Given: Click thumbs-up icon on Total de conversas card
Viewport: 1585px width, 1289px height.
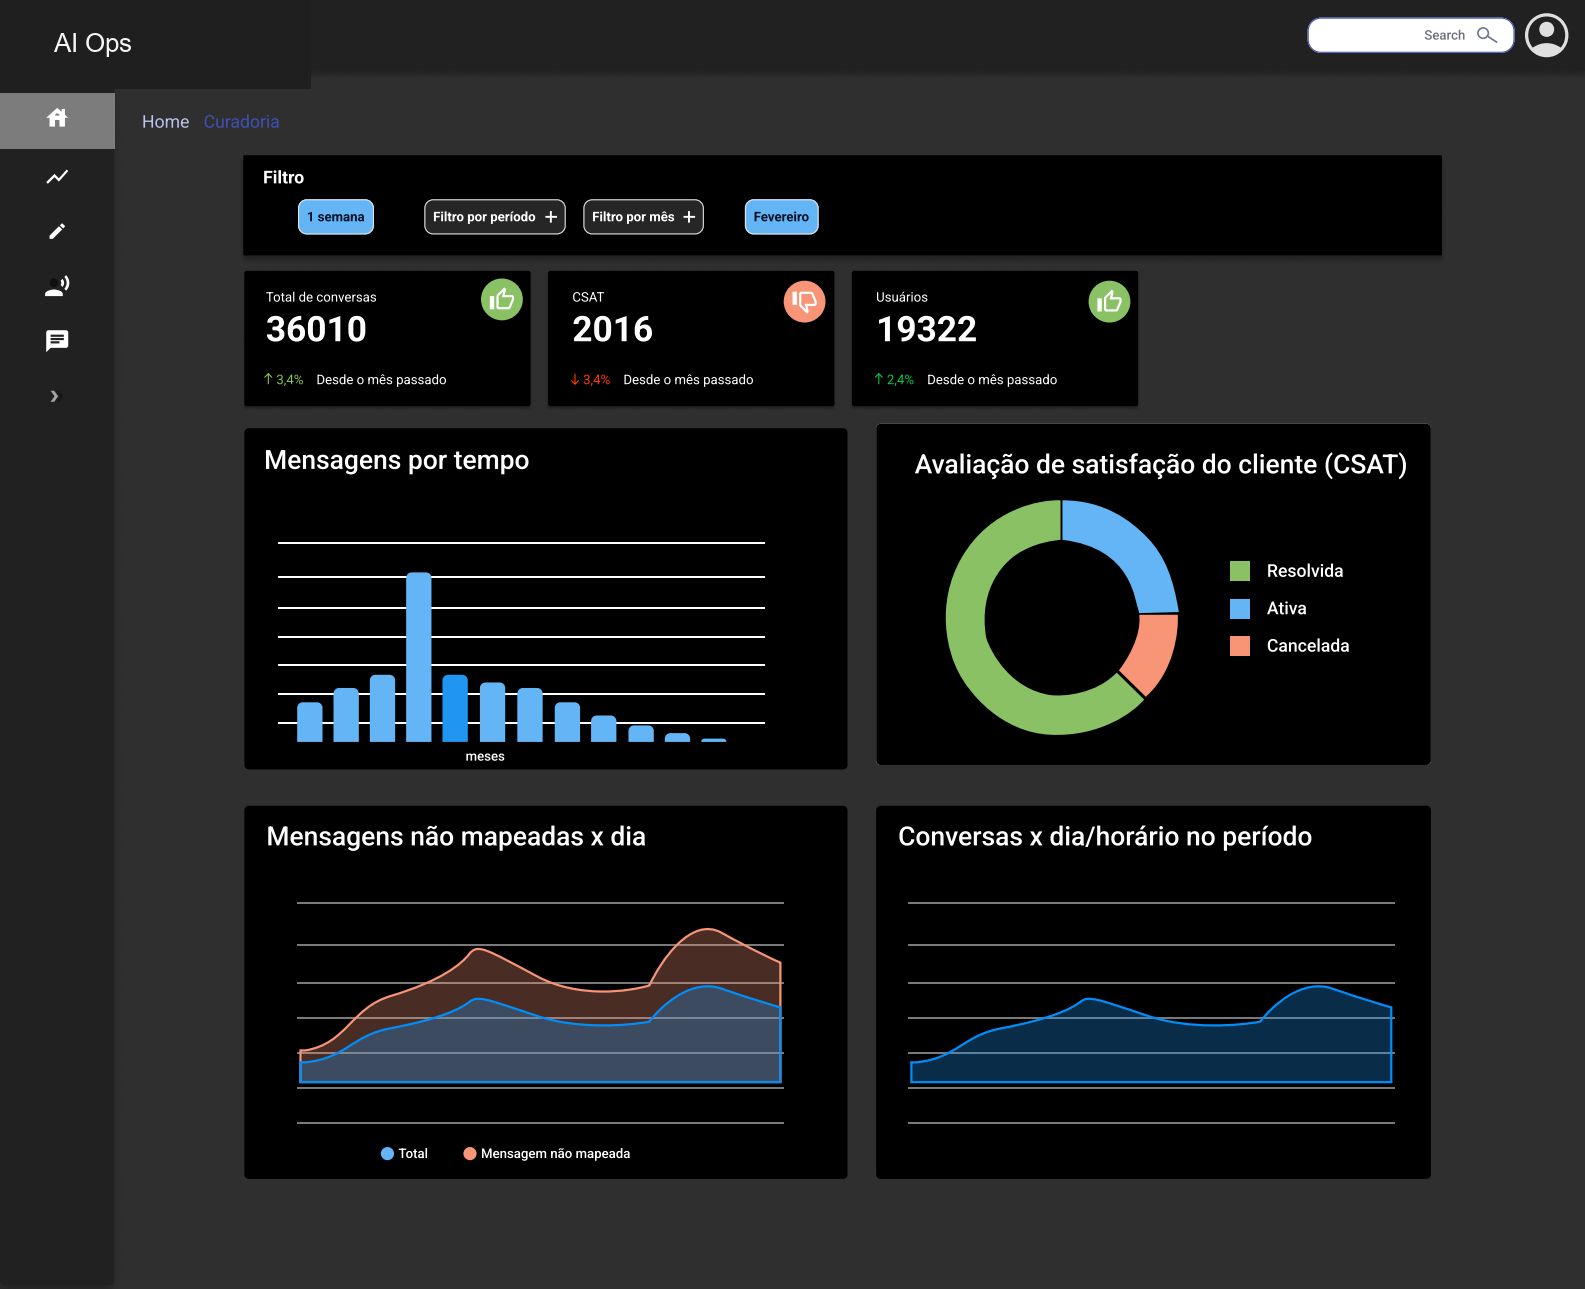Looking at the screenshot, I should click(502, 300).
